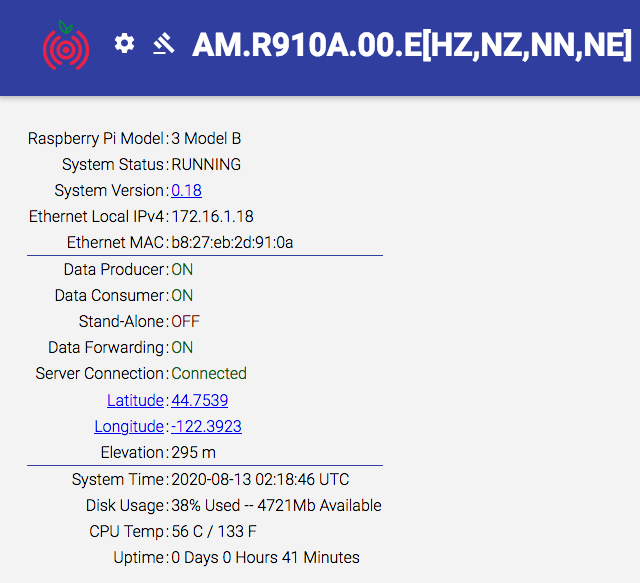Viewport: 640px width, 583px height.
Task: Open the settings gear icon
Action: click(124, 43)
